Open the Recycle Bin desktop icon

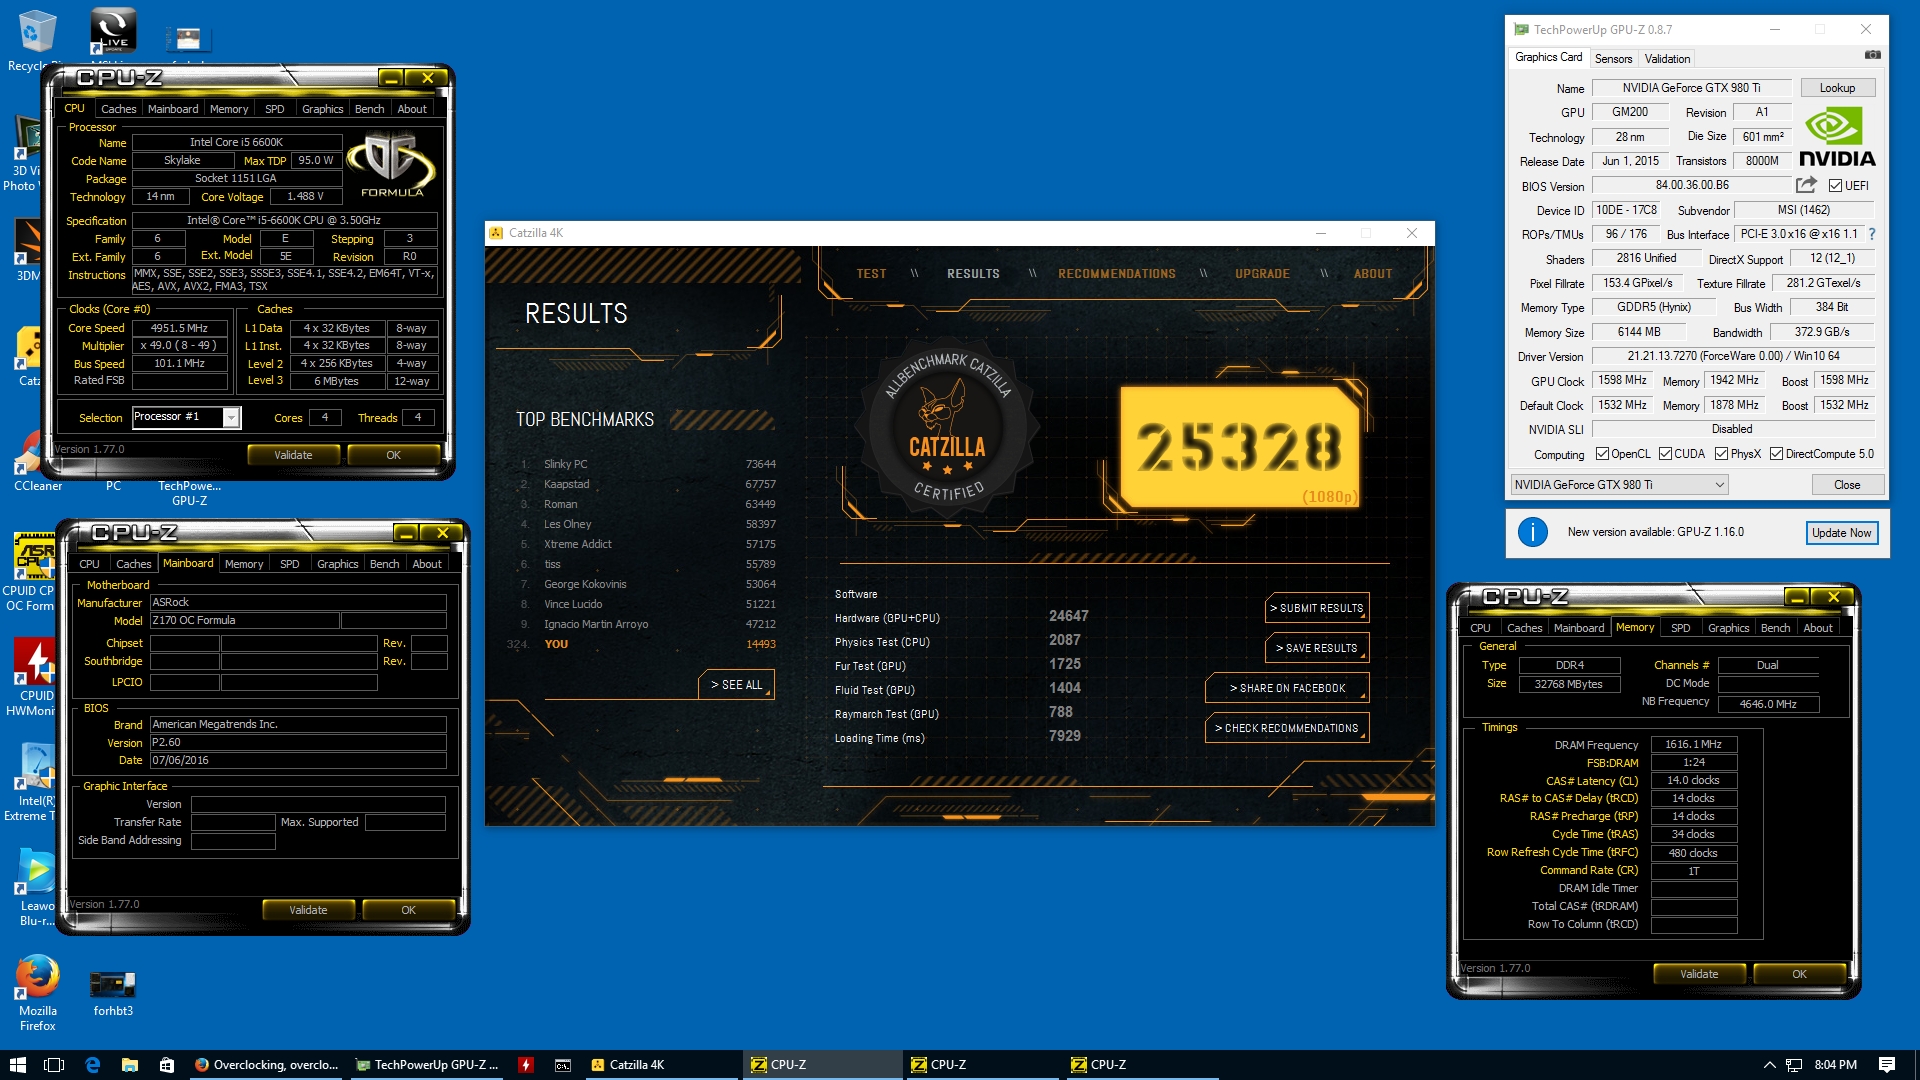[37, 40]
